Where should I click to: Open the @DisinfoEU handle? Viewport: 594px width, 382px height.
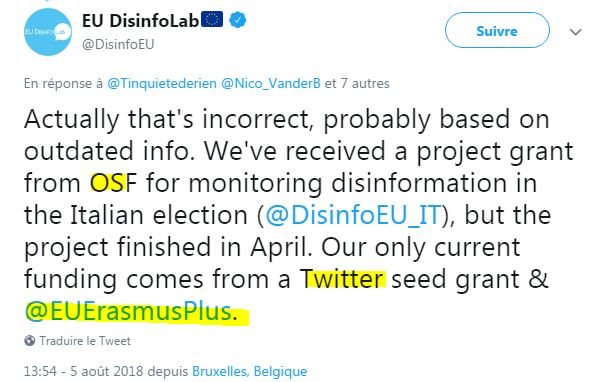point(118,44)
